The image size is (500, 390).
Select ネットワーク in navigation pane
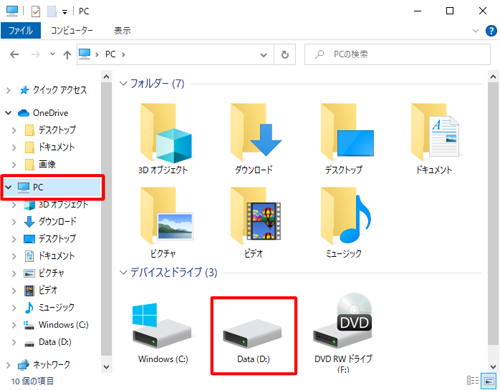(x=52, y=365)
